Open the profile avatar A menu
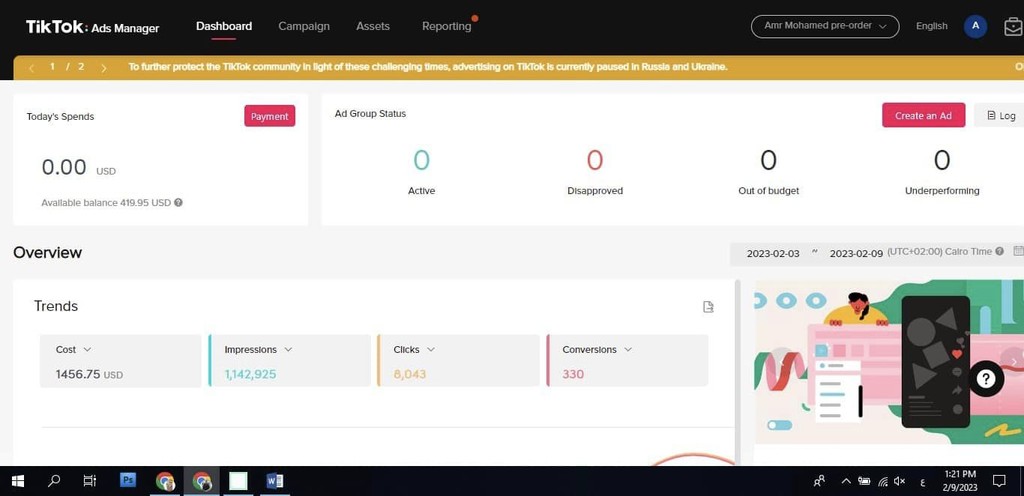This screenshot has height=496, width=1024. pos(976,26)
